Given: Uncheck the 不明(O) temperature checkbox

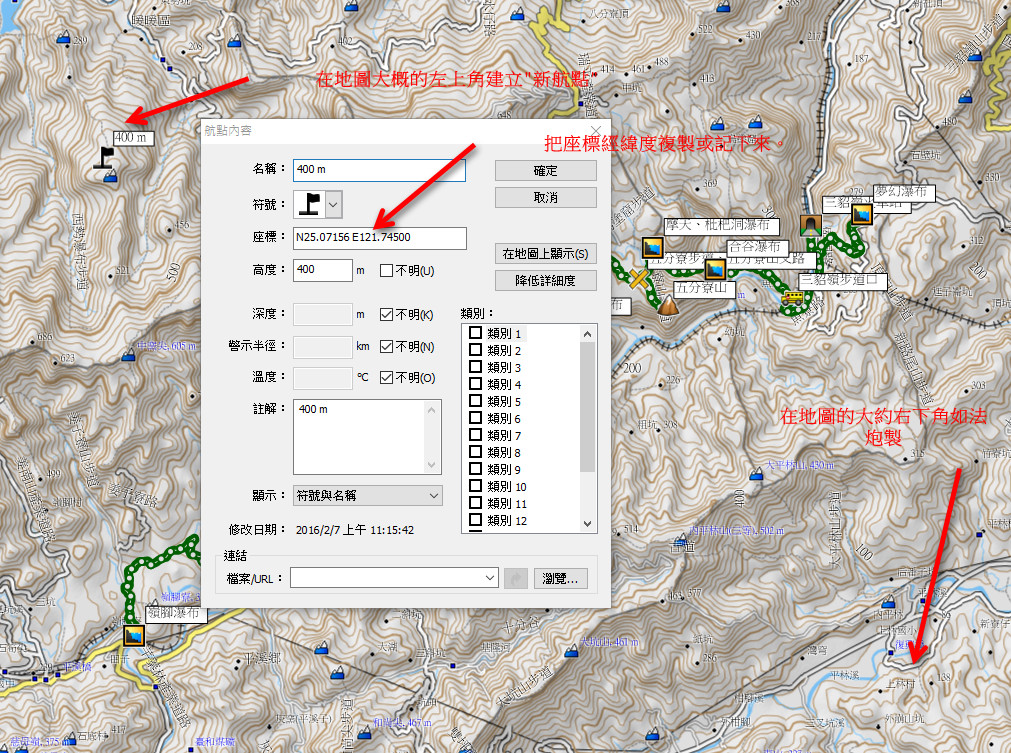Looking at the screenshot, I should click(387, 378).
